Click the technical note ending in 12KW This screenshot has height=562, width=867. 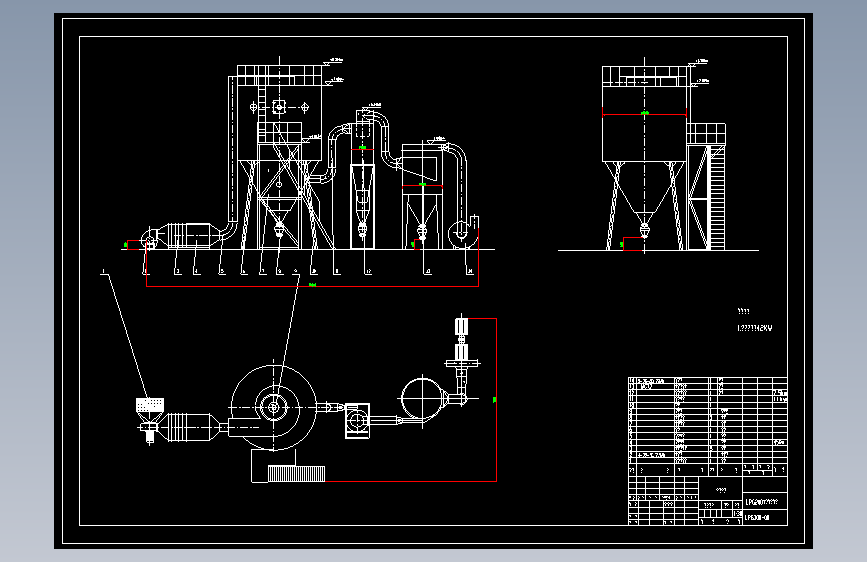pyautogui.click(x=754, y=328)
